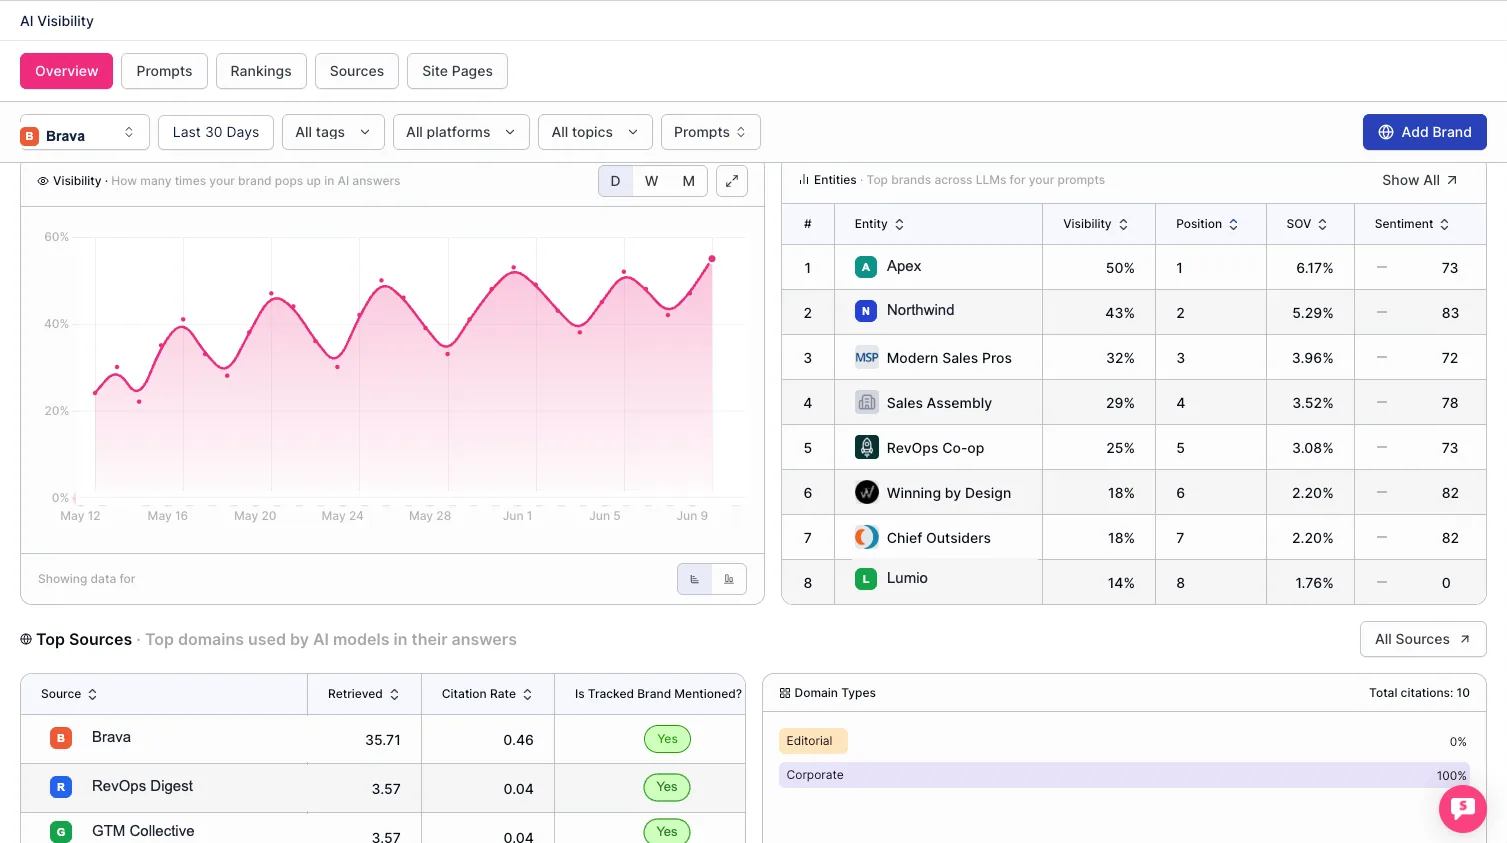The height and width of the screenshot is (843, 1507).
Task: Switch chart to vertical bar view icon
Action: (x=729, y=579)
